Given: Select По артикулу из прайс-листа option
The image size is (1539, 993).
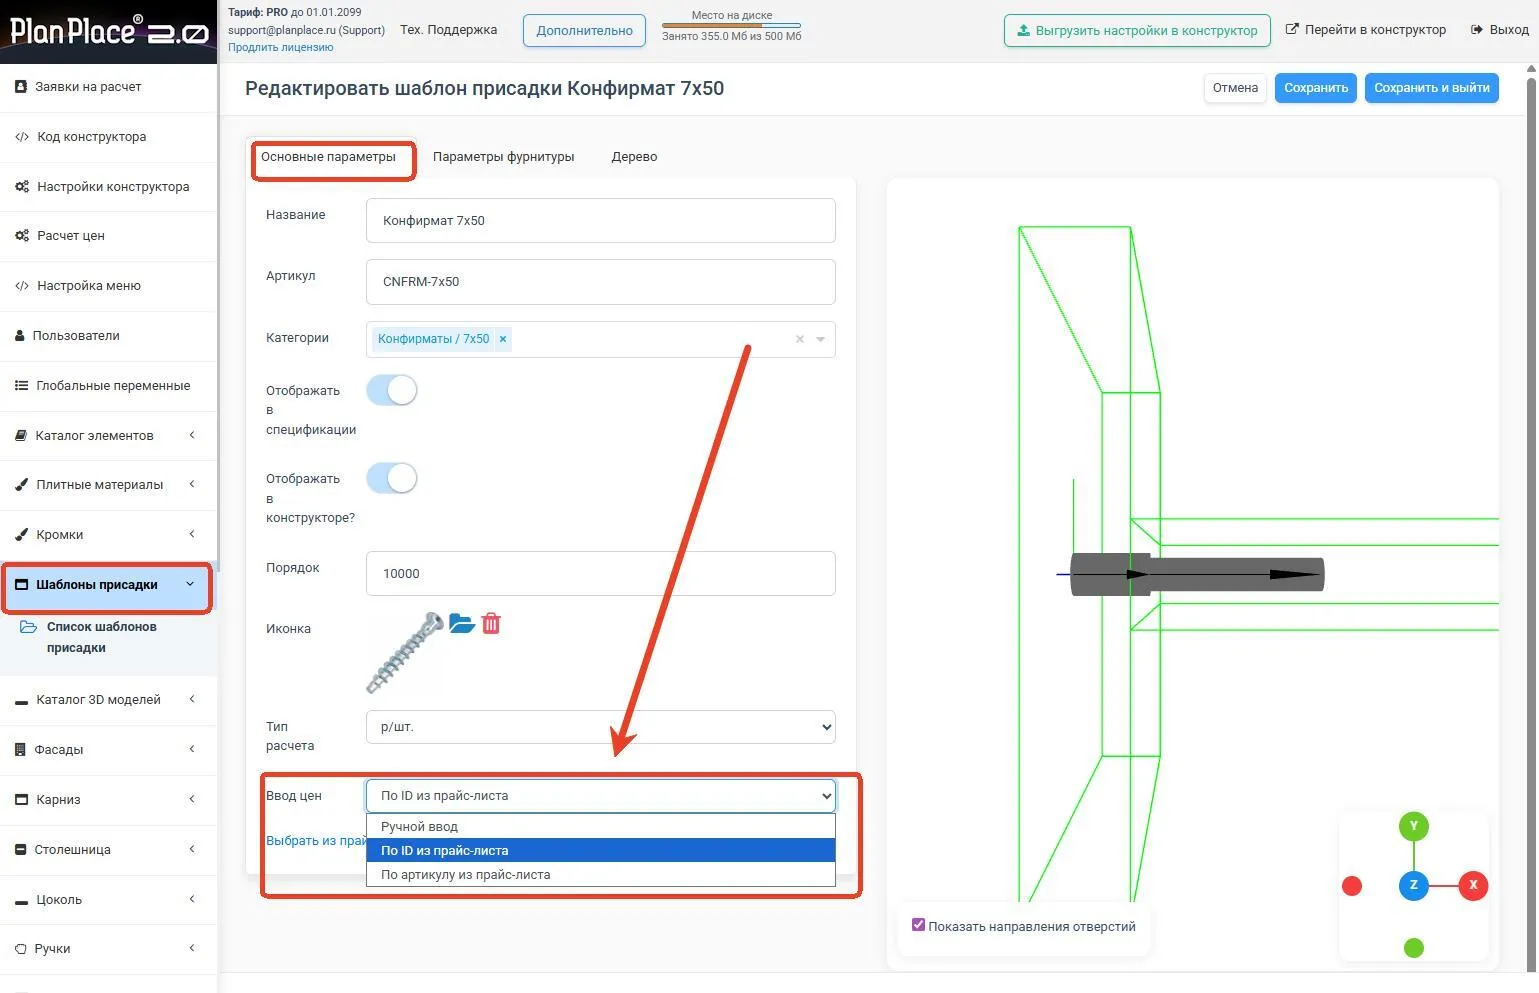Looking at the screenshot, I should pos(600,874).
